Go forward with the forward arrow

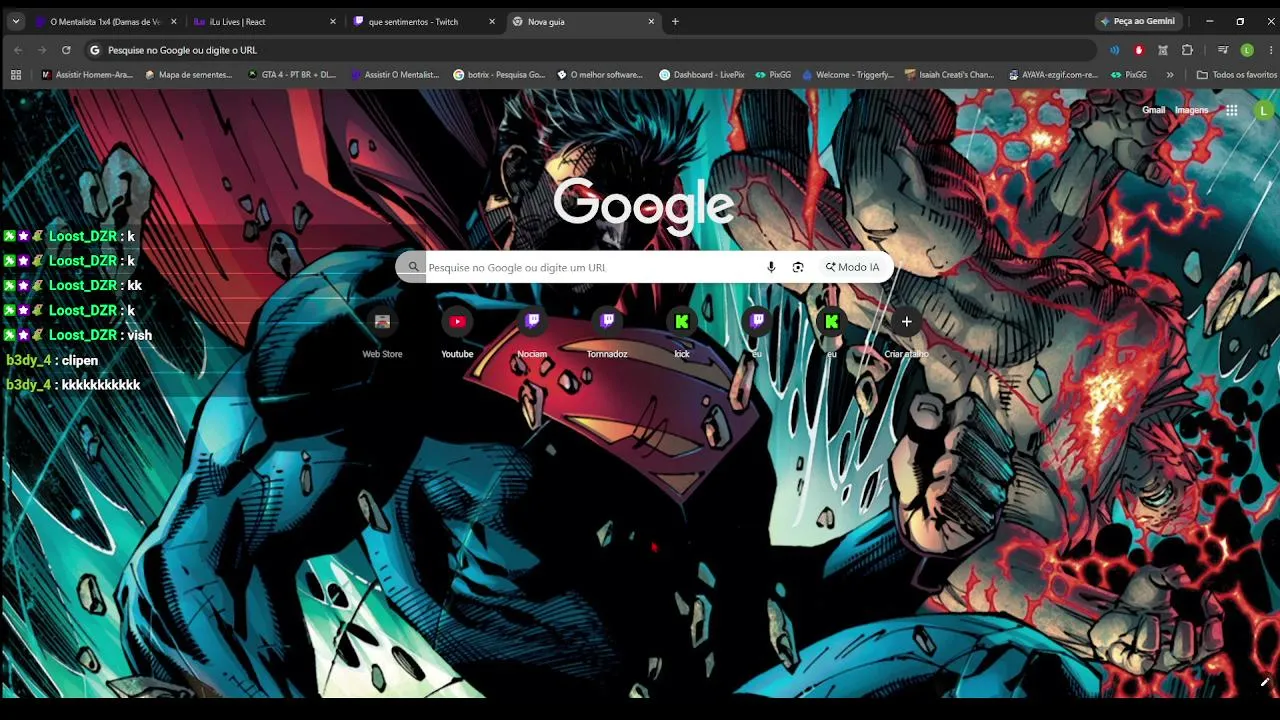(x=42, y=50)
